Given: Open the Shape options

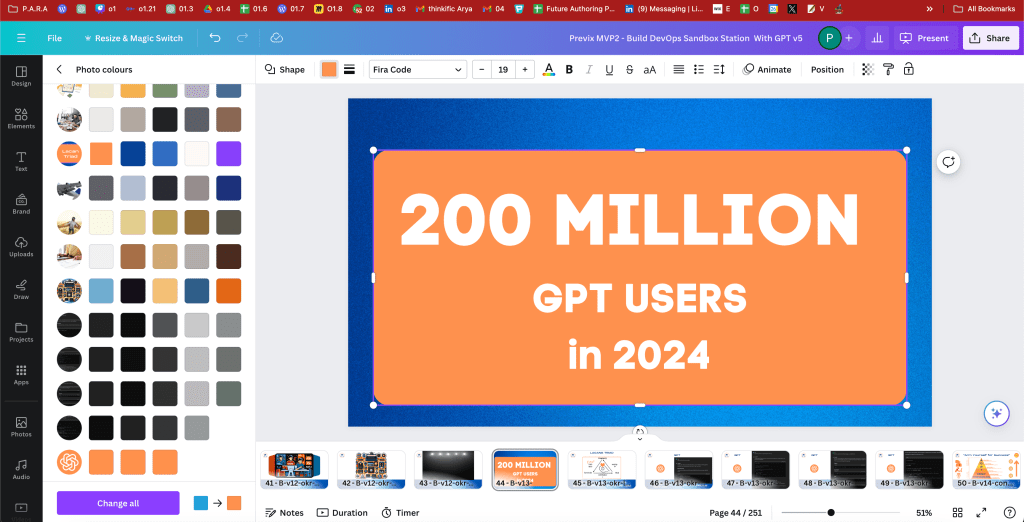Looking at the screenshot, I should point(285,69).
